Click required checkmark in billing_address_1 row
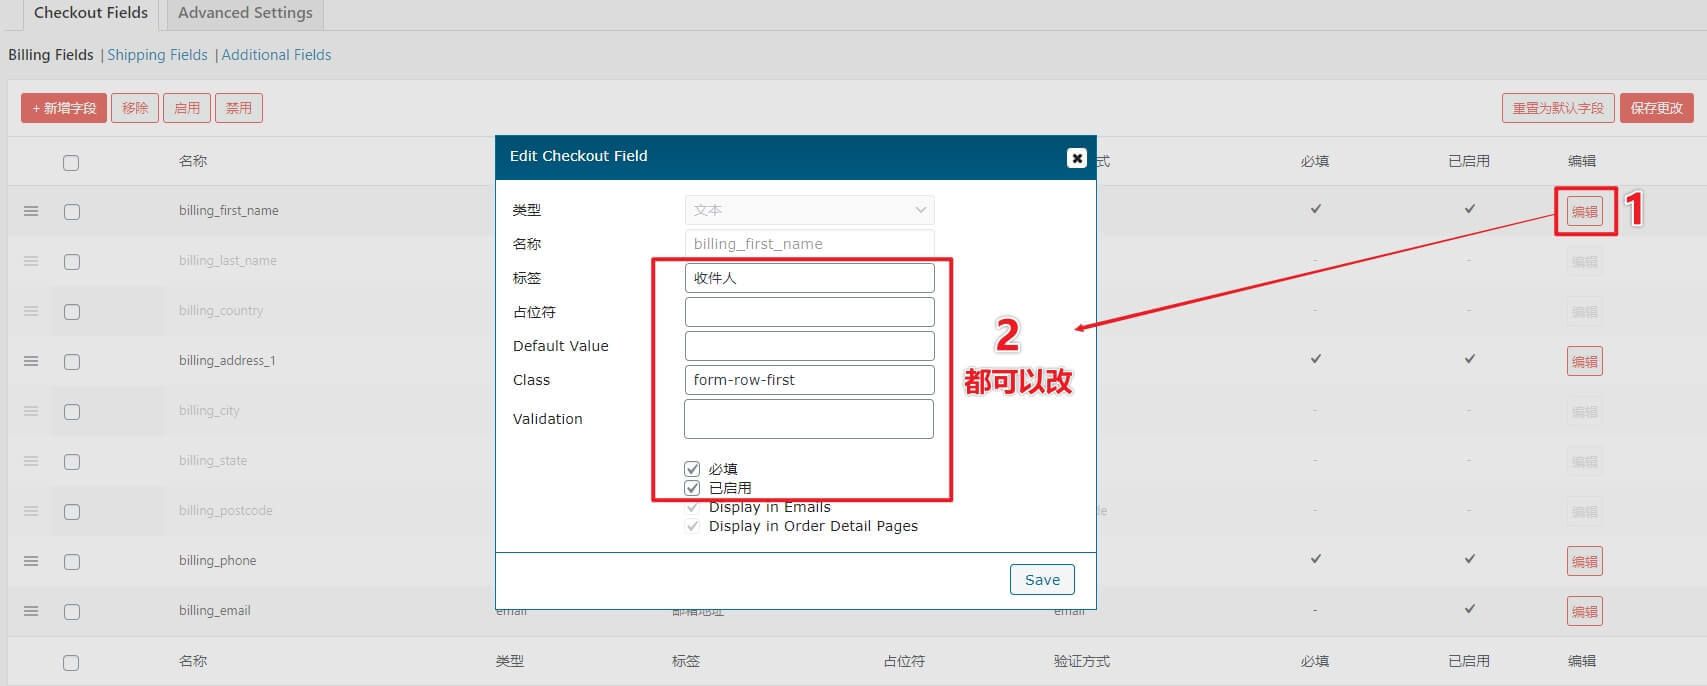 pyautogui.click(x=1316, y=359)
